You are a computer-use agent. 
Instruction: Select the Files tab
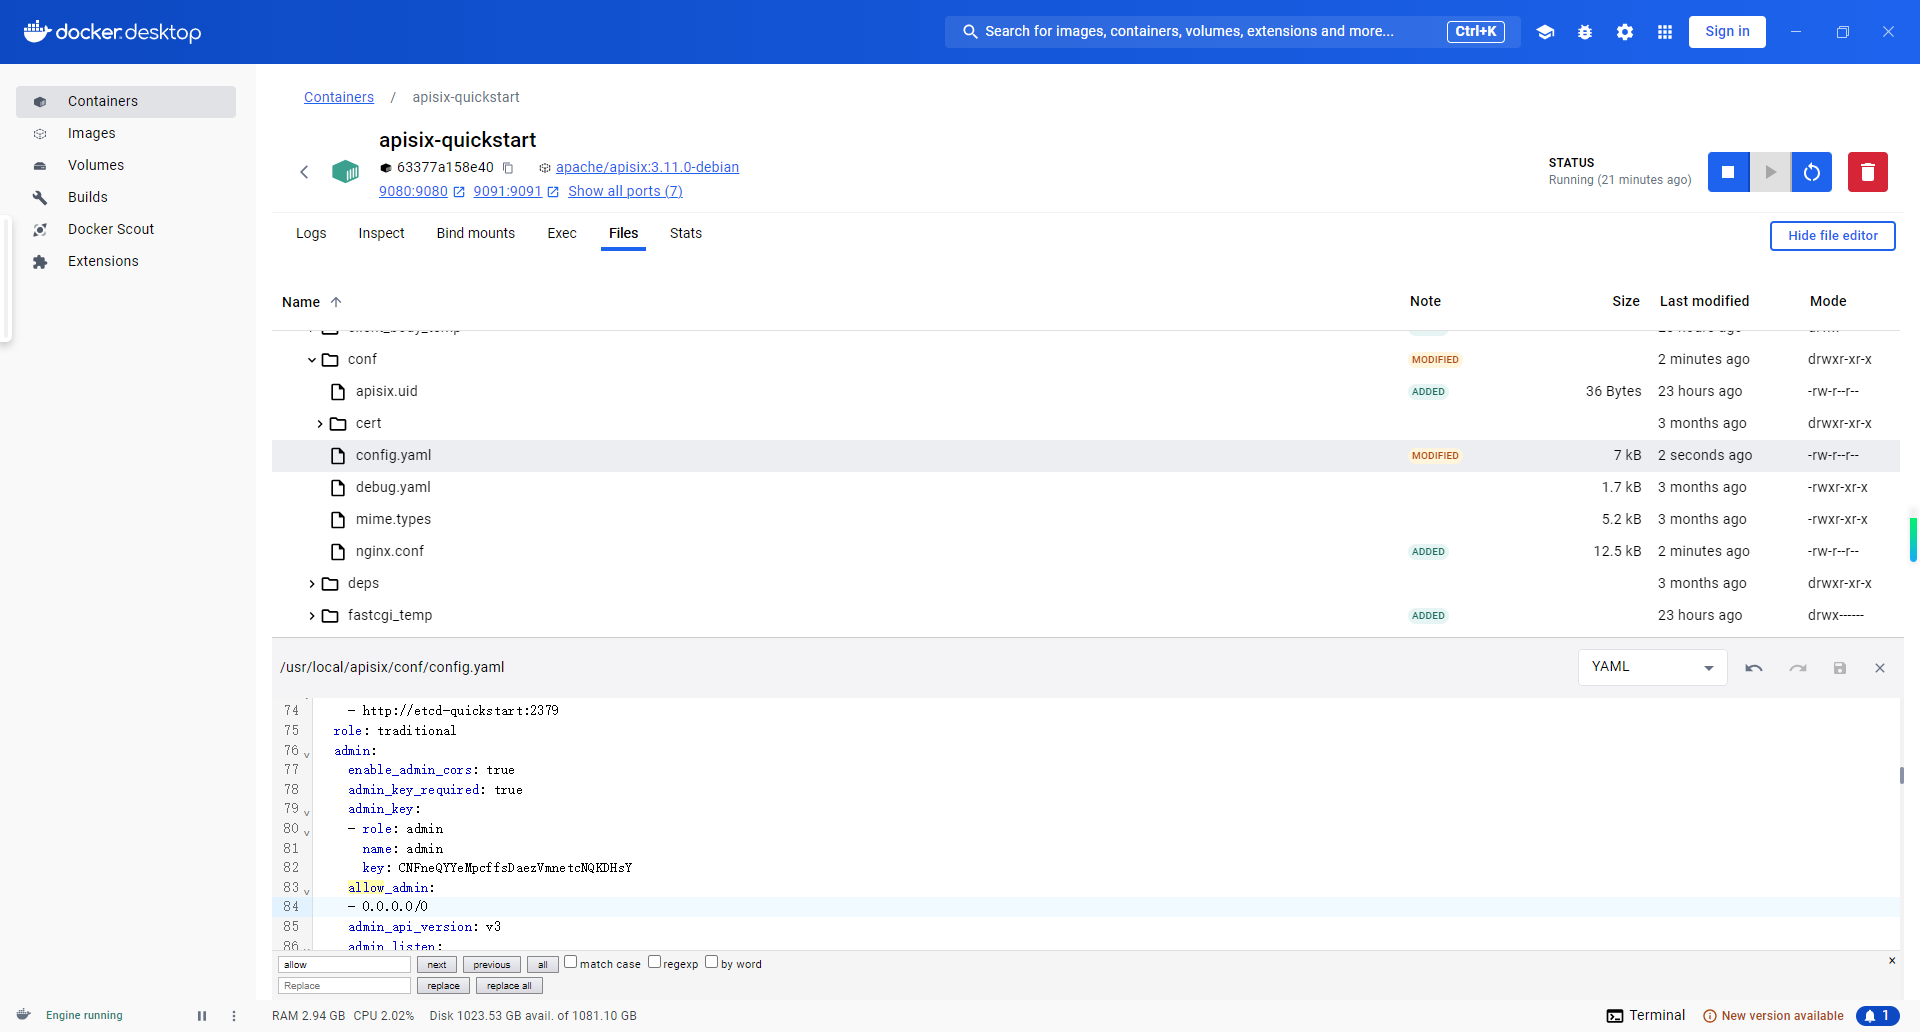click(623, 234)
